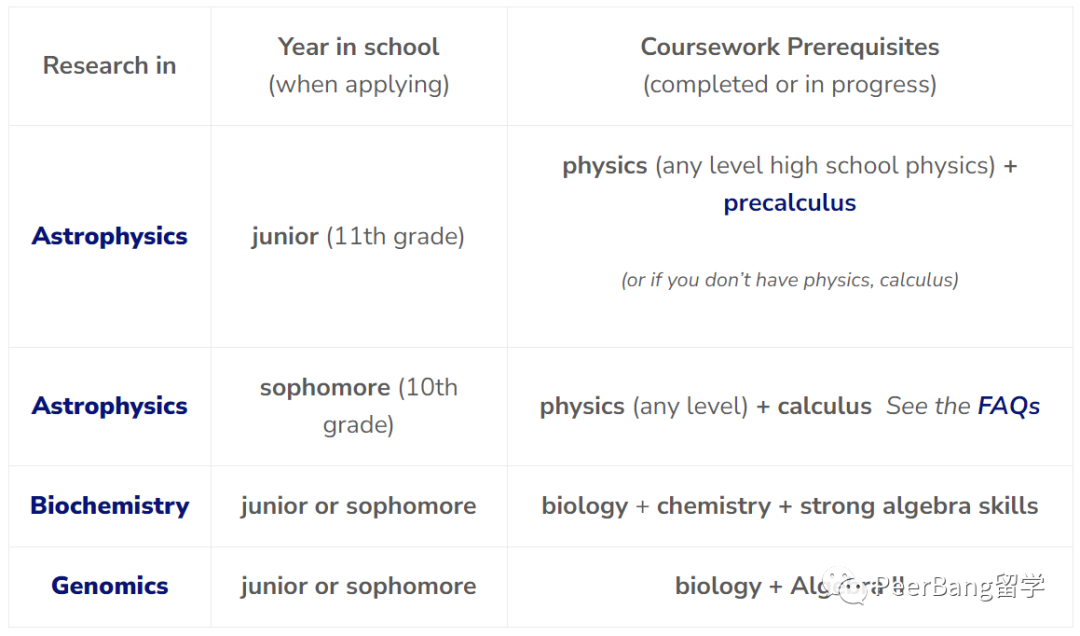Viewport: 1080px width, 636px height.
Task: Click "junior or sophomore" in Biochemistry row
Action: [x=358, y=506]
